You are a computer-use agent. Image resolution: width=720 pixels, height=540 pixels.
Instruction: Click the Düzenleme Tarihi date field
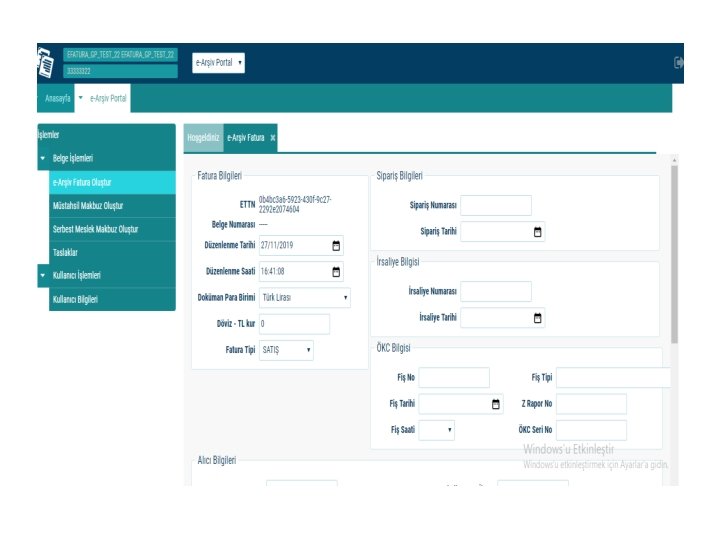(x=301, y=246)
